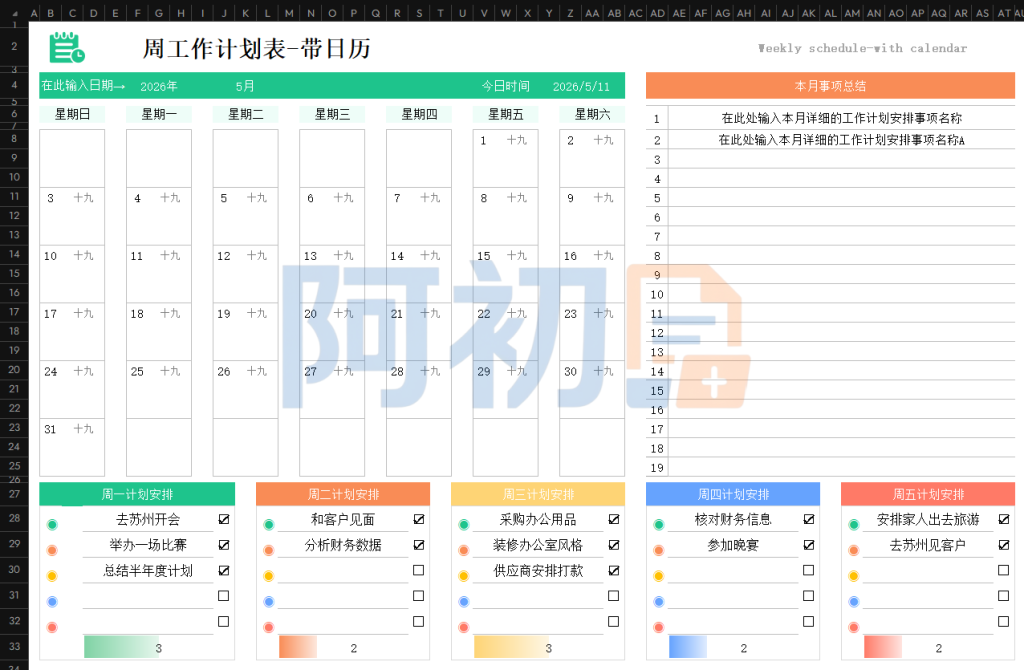Click the orange 周二 progress bar
The height and width of the screenshot is (670, 1024).
pyautogui.click(x=298, y=647)
